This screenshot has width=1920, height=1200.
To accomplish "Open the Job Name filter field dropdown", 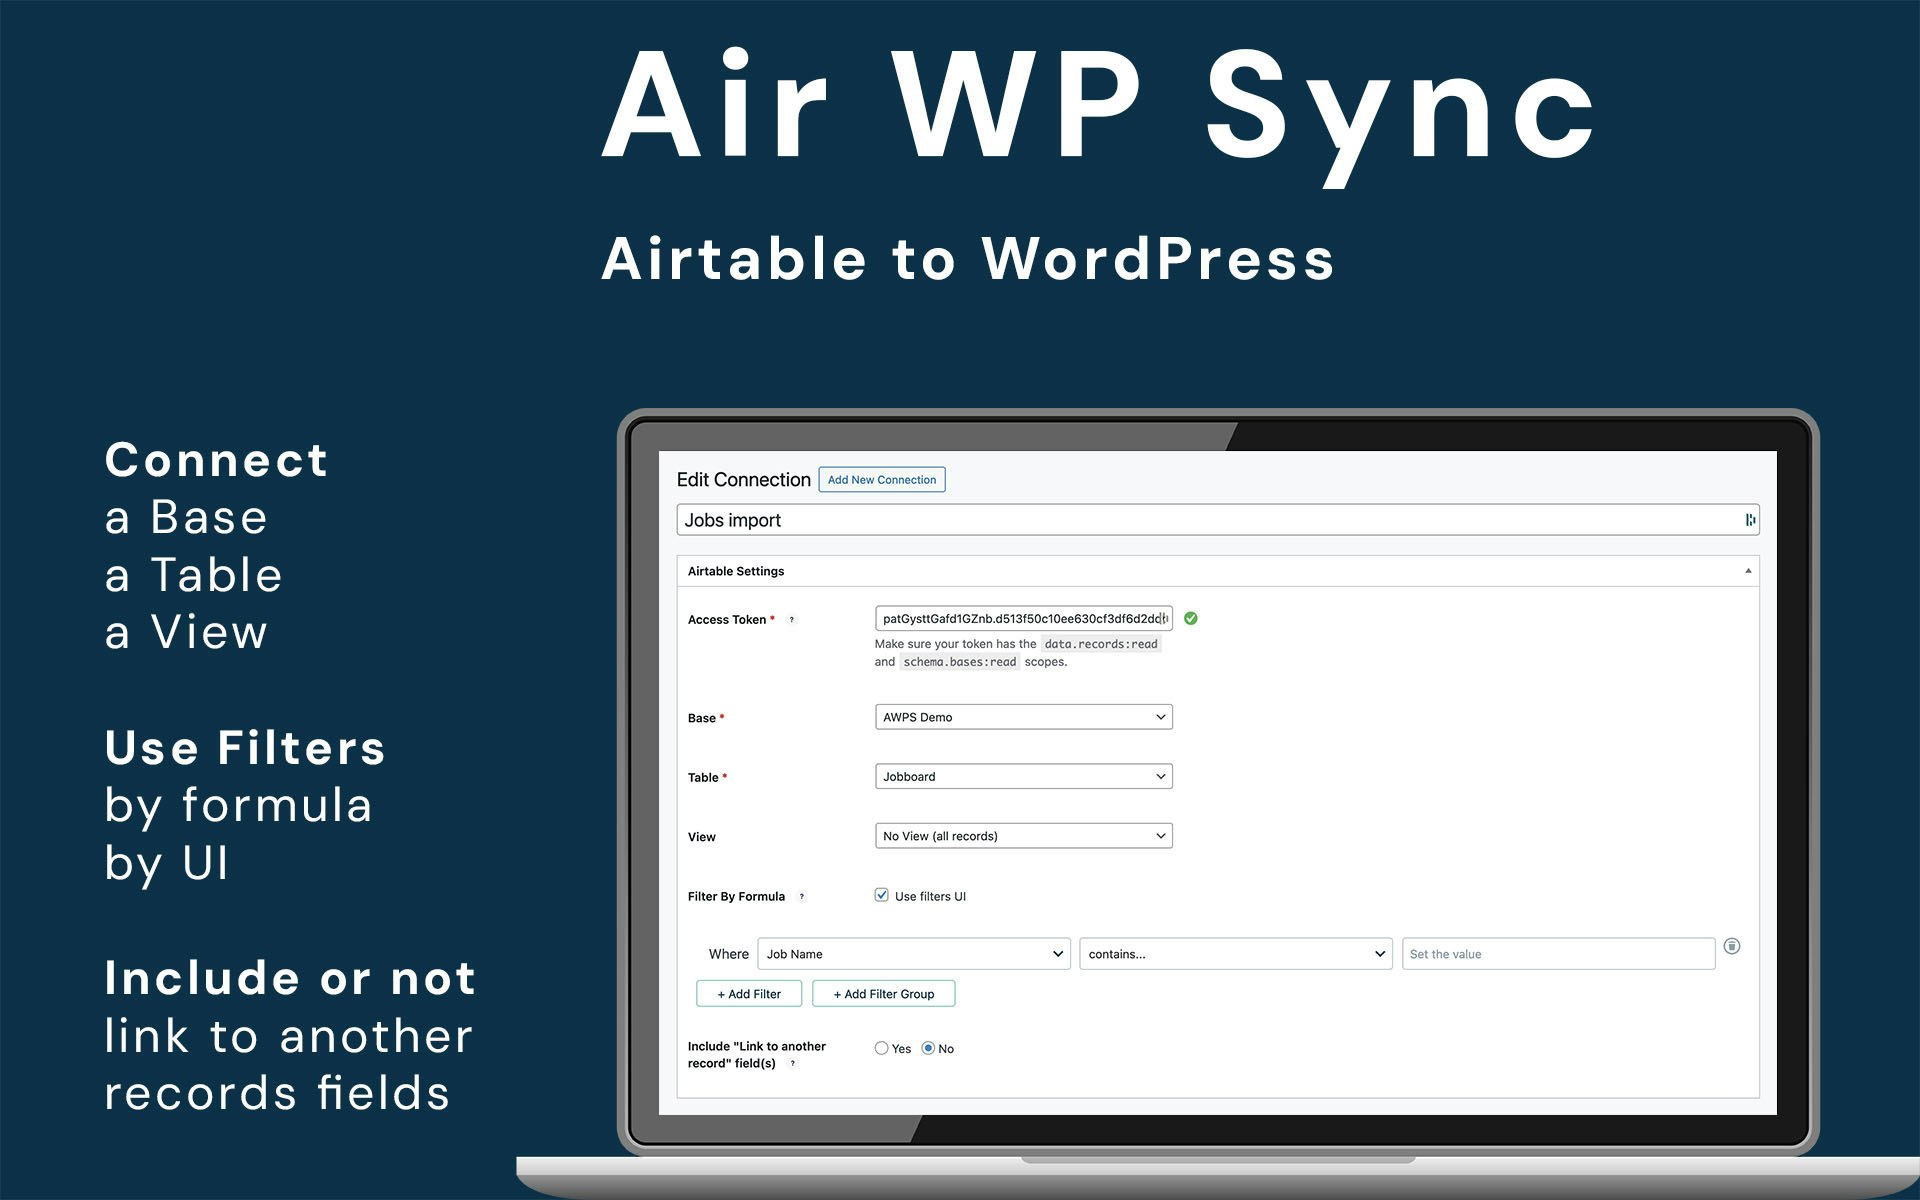I will [x=914, y=954].
